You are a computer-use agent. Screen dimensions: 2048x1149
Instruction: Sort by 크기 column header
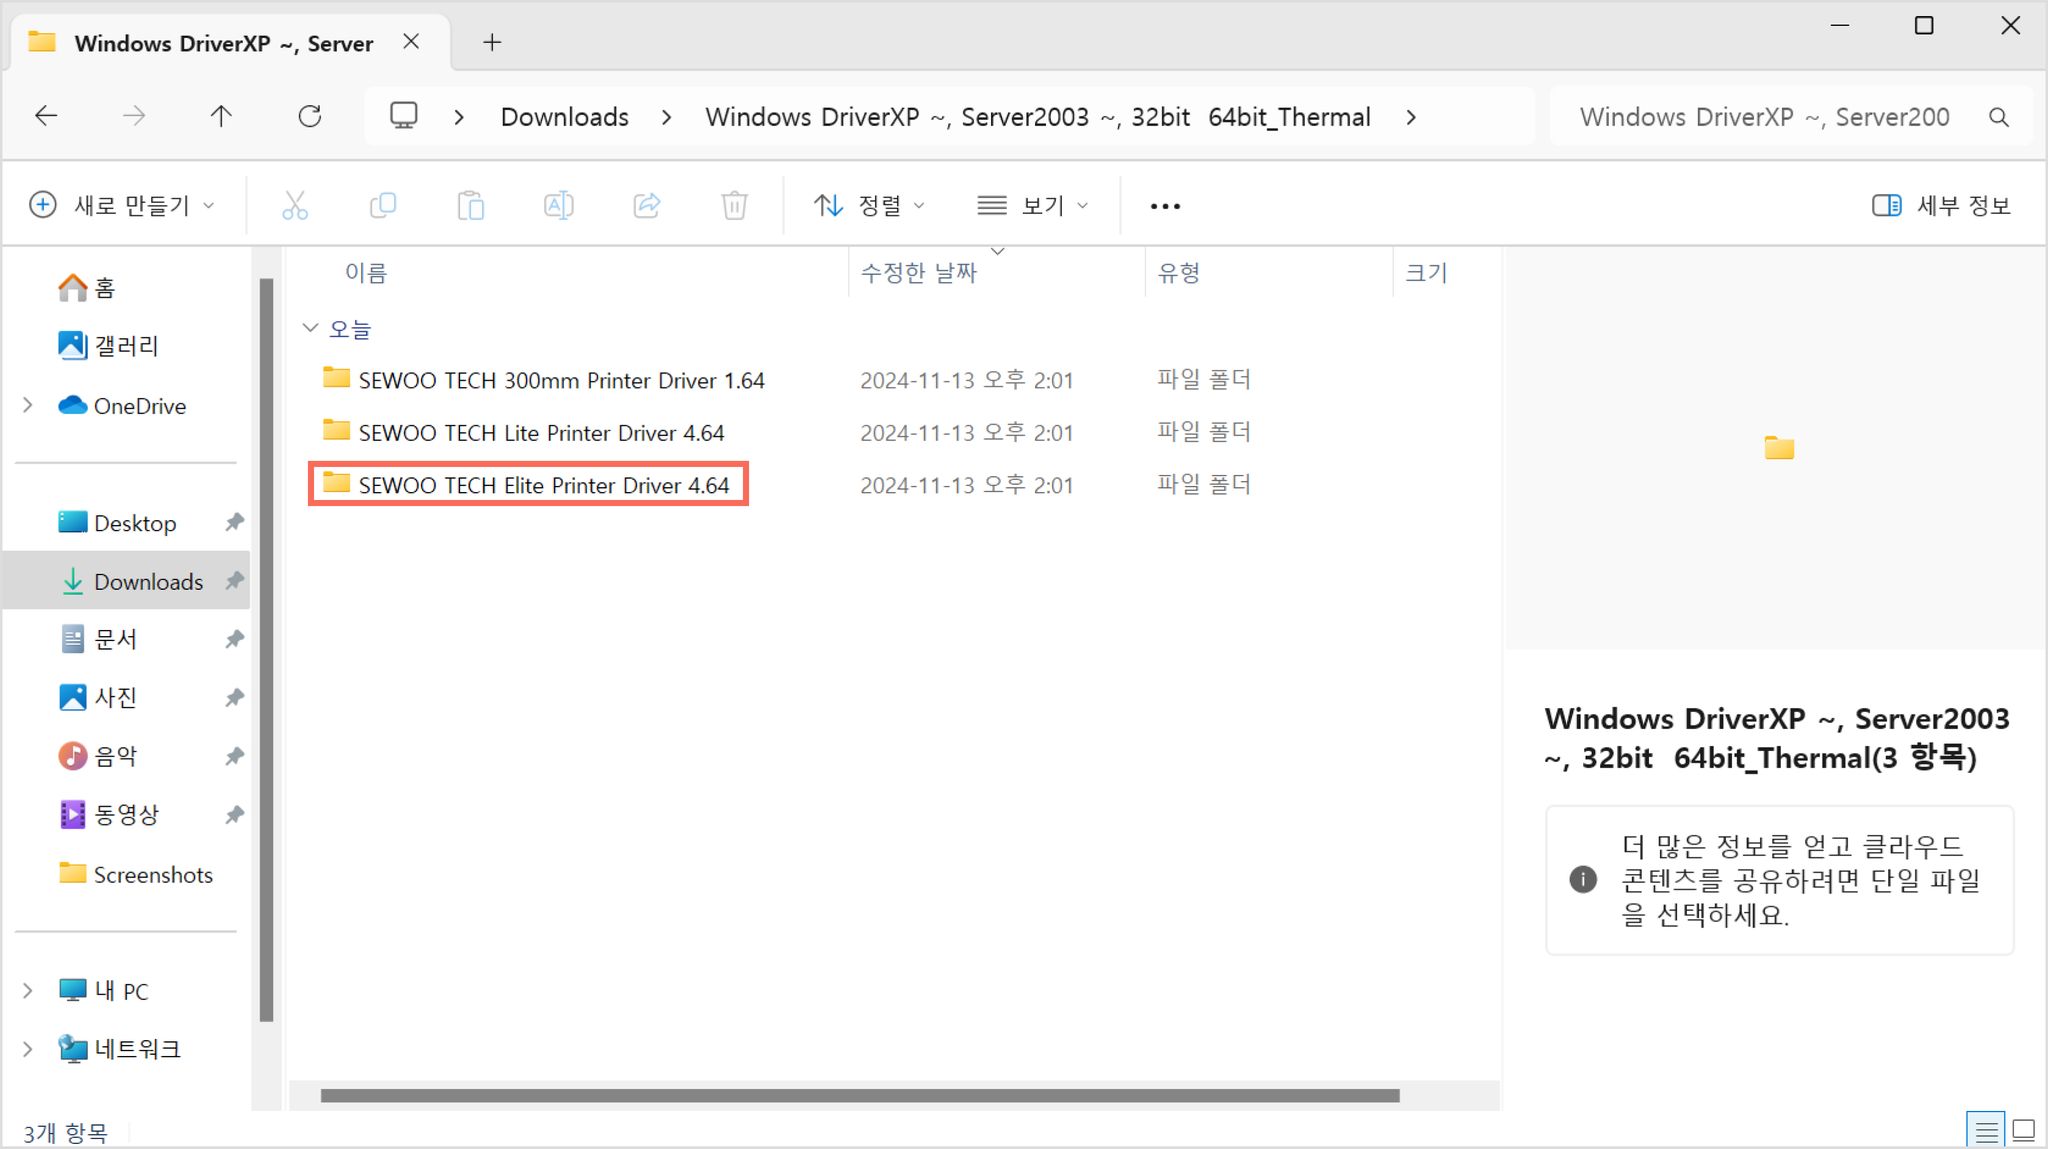(1427, 273)
